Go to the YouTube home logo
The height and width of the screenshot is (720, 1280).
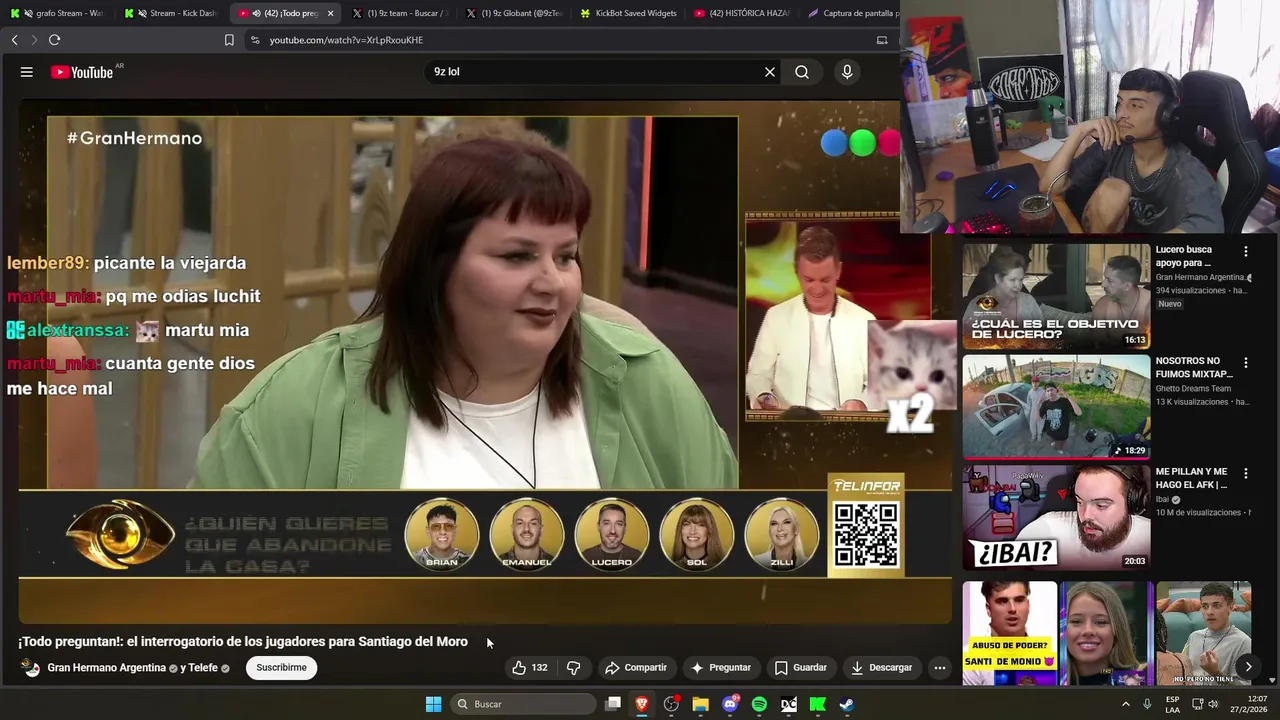click(x=82, y=72)
